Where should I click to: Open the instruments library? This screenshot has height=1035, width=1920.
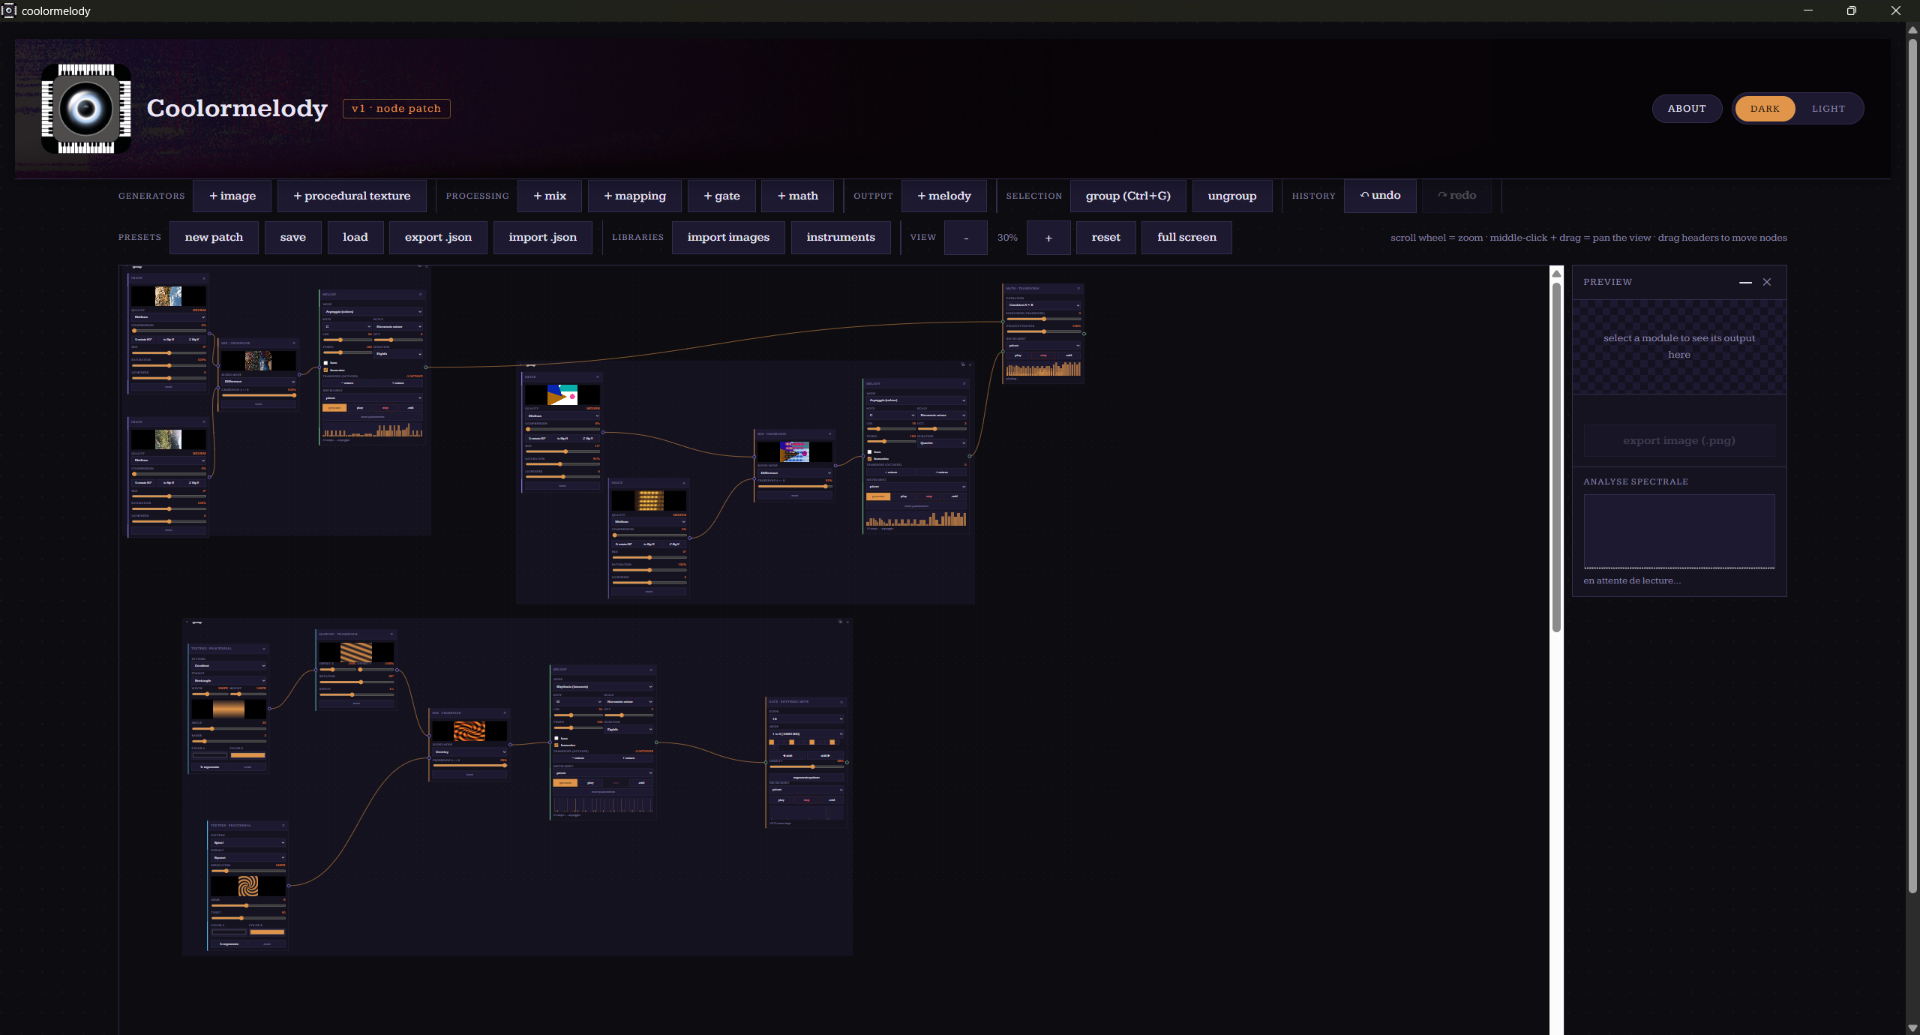point(841,238)
